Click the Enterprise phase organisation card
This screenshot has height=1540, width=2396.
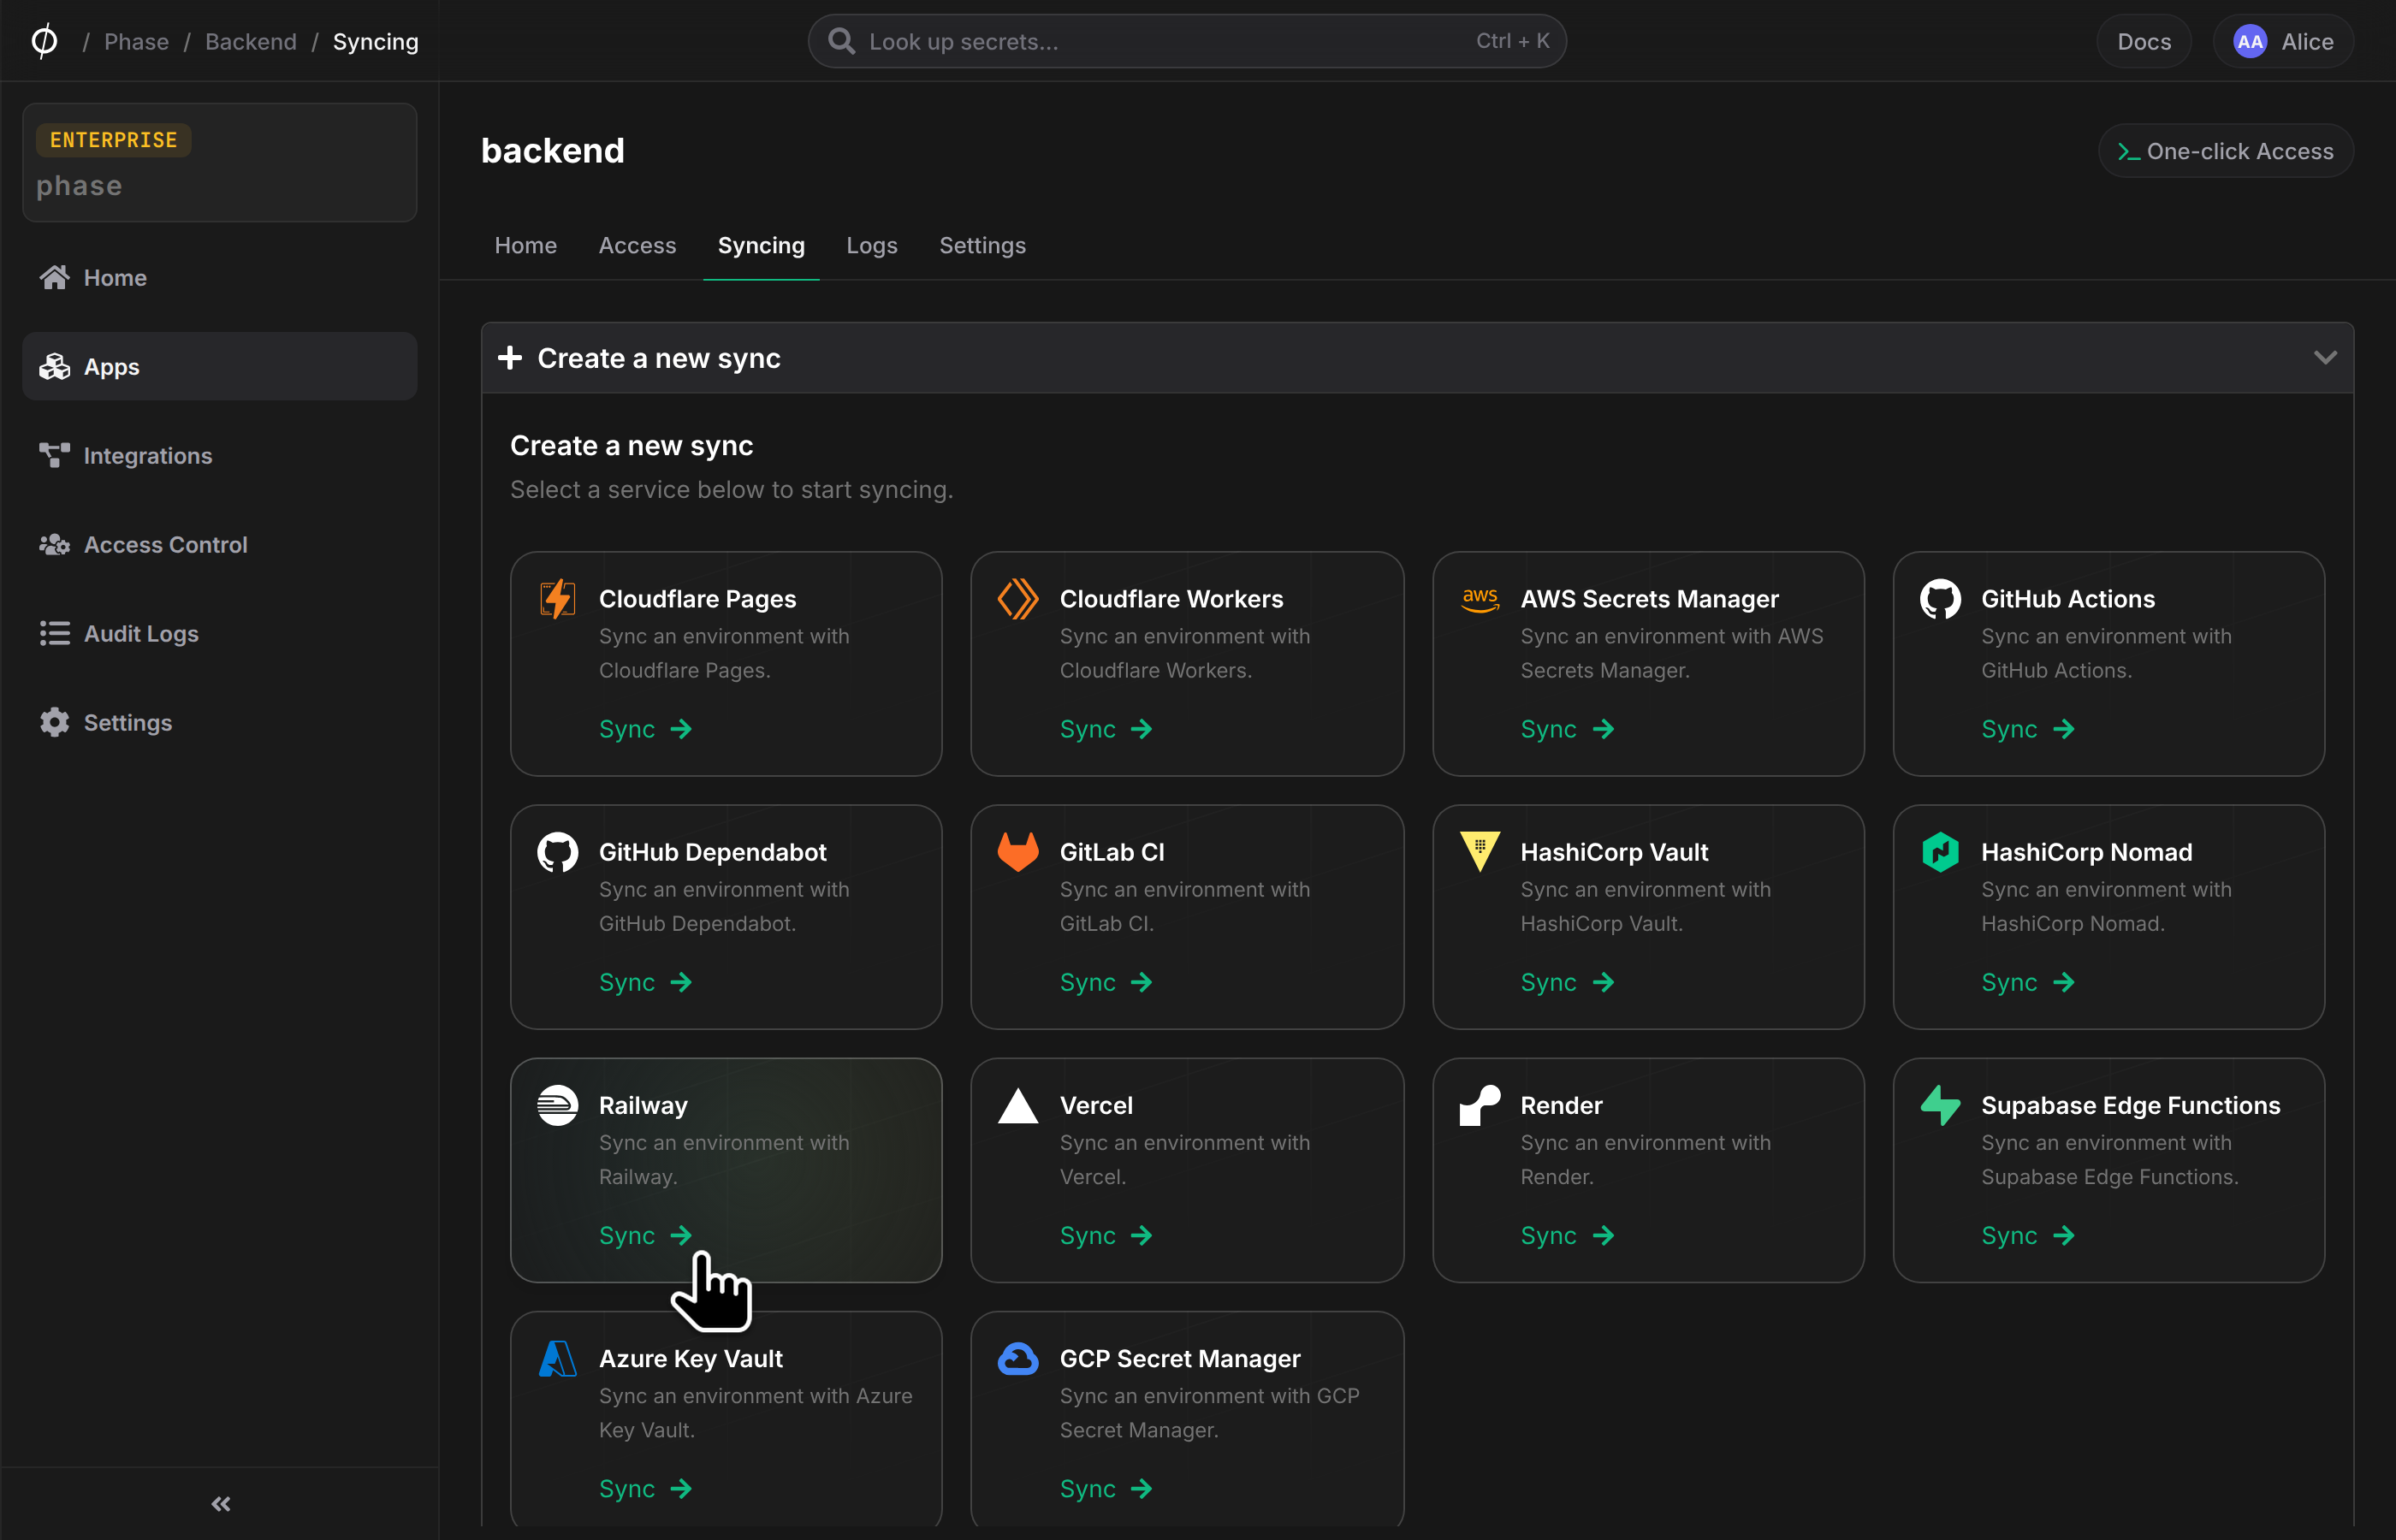coord(220,162)
